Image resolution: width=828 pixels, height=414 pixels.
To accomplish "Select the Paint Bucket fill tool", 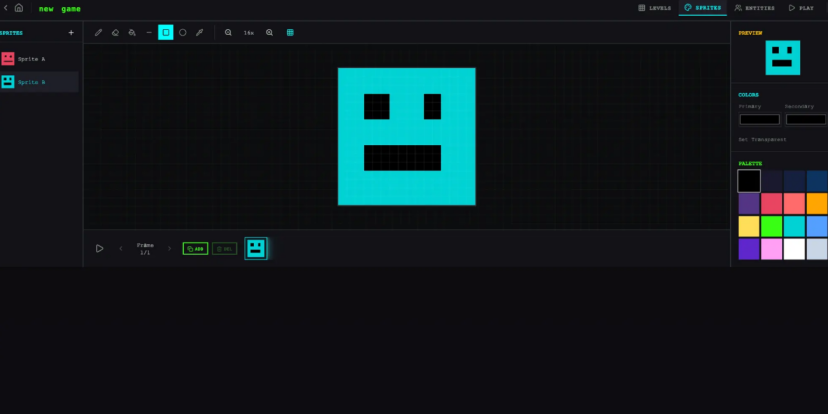I will tap(132, 32).
